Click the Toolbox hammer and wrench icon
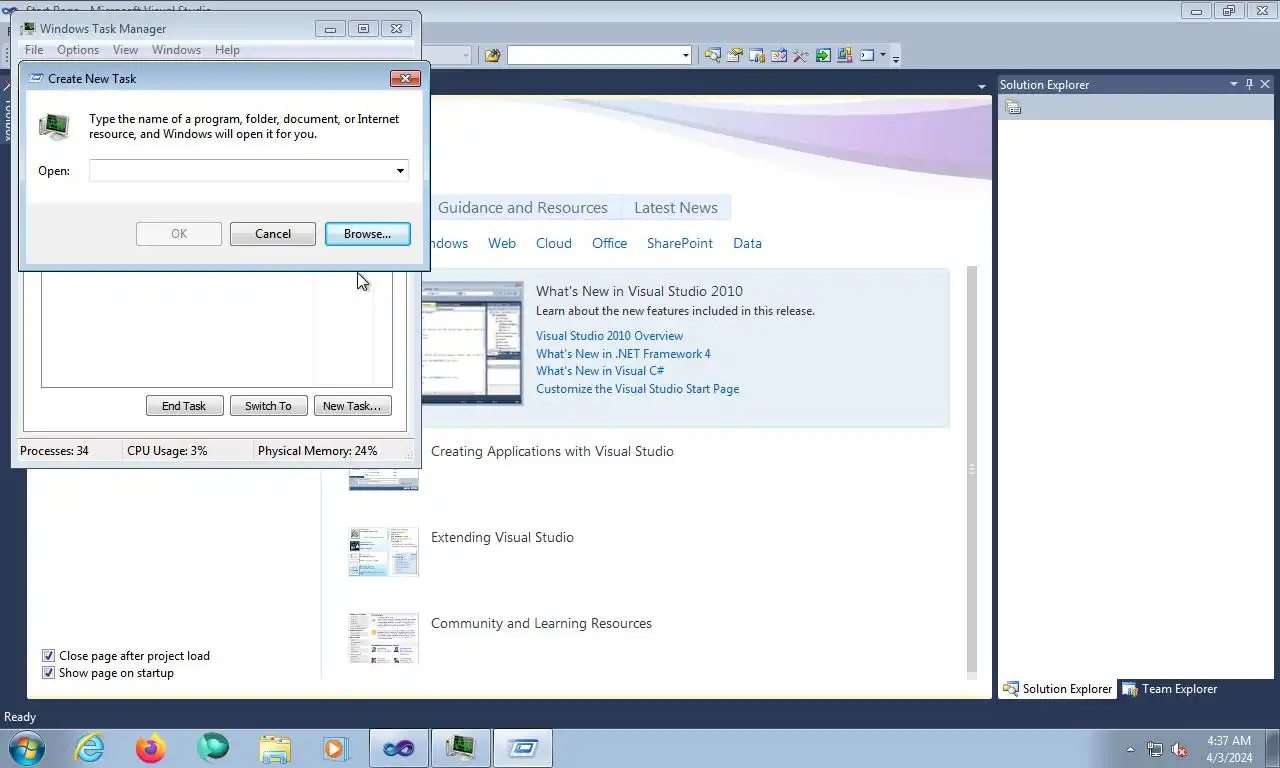The image size is (1280, 768). tap(801, 55)
